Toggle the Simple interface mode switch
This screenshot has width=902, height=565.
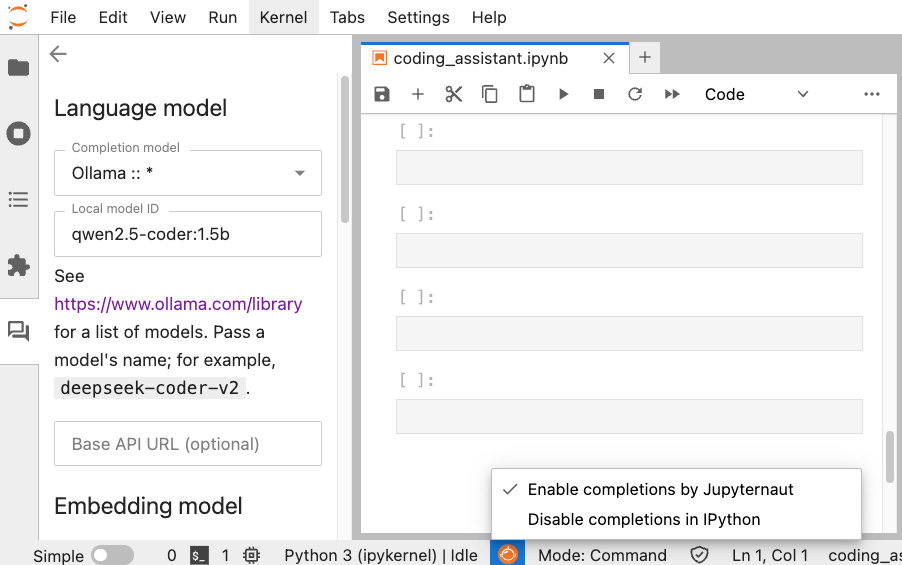point(112,555)
